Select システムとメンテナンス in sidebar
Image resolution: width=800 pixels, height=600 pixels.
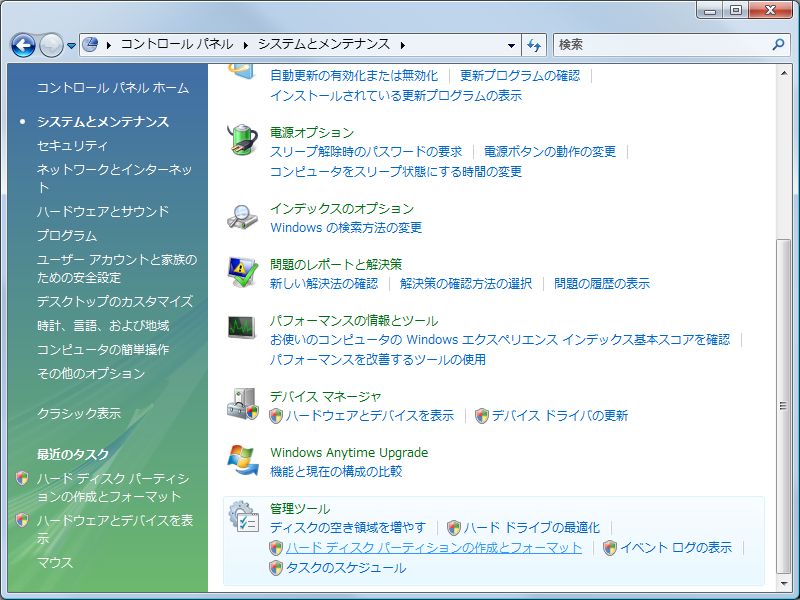pyautogui.click(x=103, y=121)
